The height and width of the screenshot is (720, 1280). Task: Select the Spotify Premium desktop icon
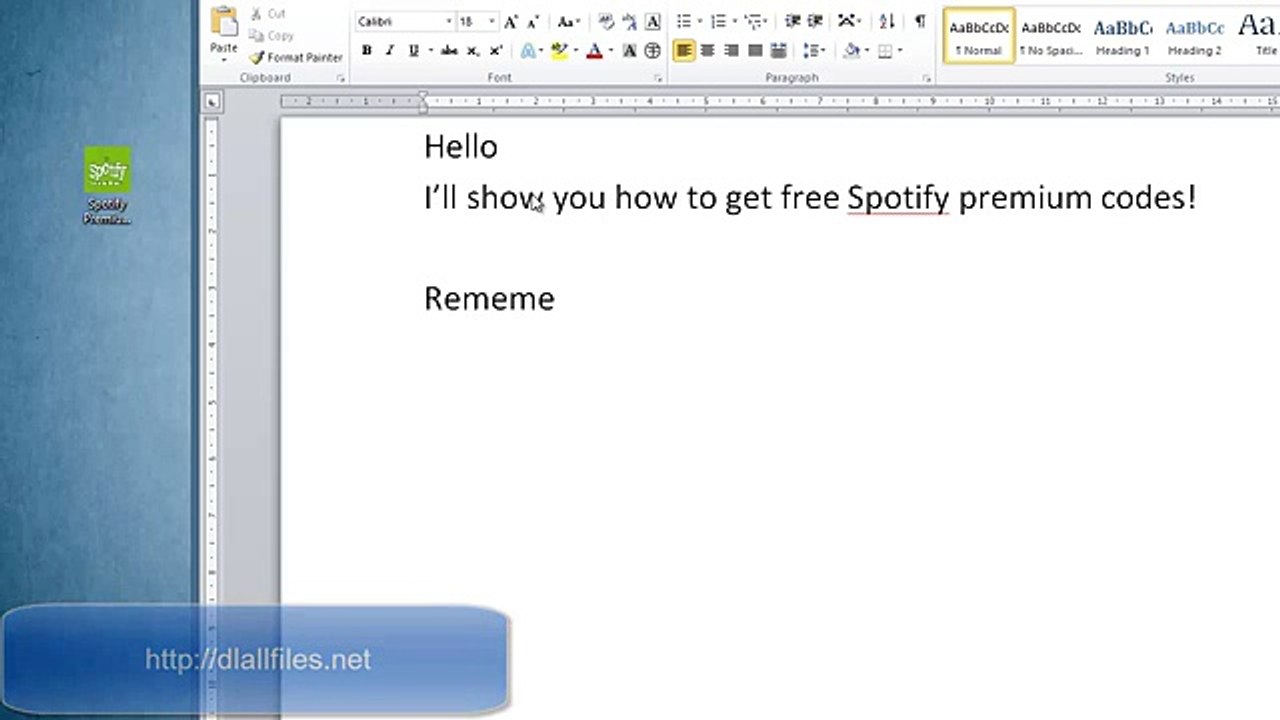[107, 186]
